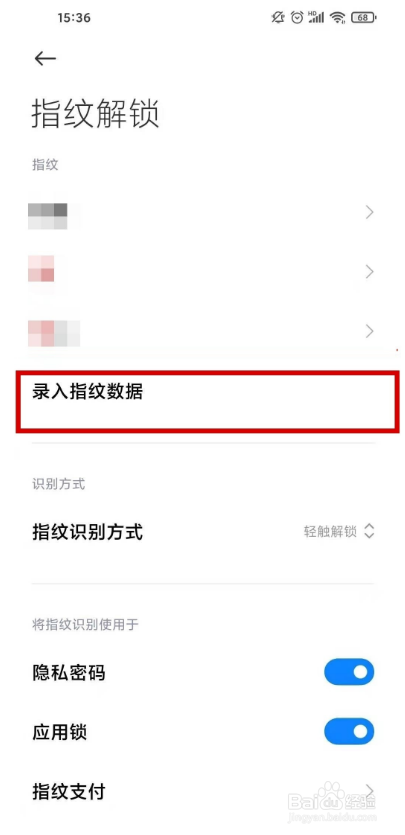Tap the HD signal strength icon
The image size is (405, 835).
pyautogui.click(x=317, y=18)
